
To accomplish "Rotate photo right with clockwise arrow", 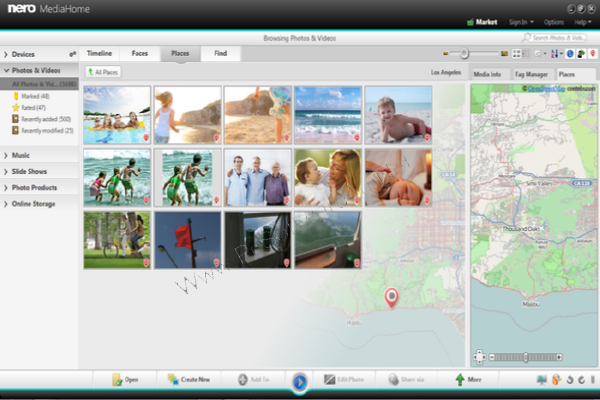I will [x=582, y=380].
